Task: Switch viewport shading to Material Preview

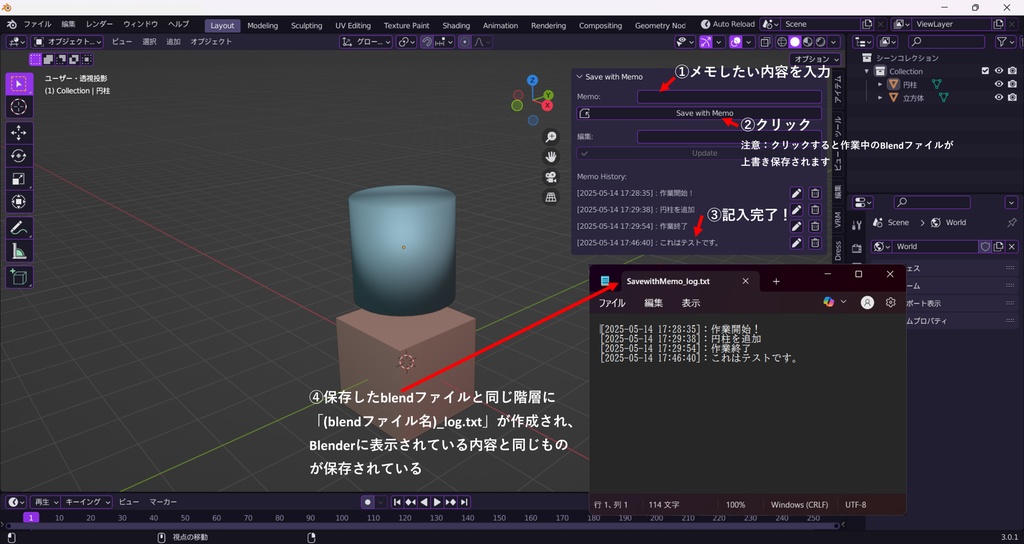Action: [x=808, y=42]
